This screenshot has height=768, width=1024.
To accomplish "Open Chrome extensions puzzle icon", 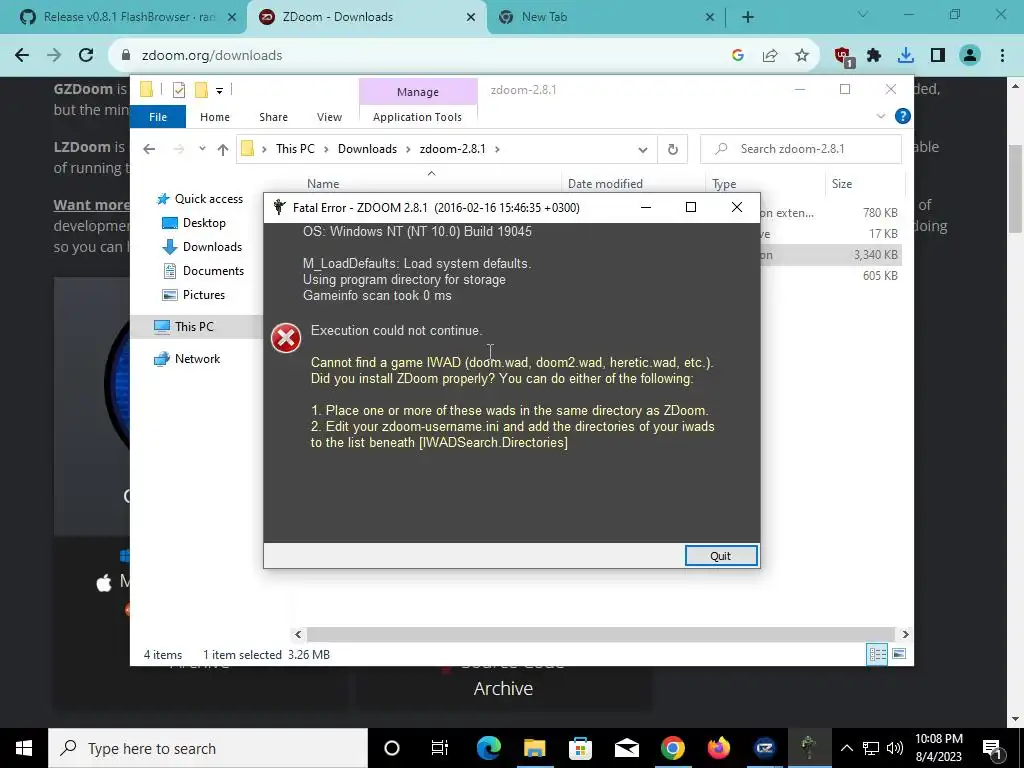I will click(x=874, y=56).
